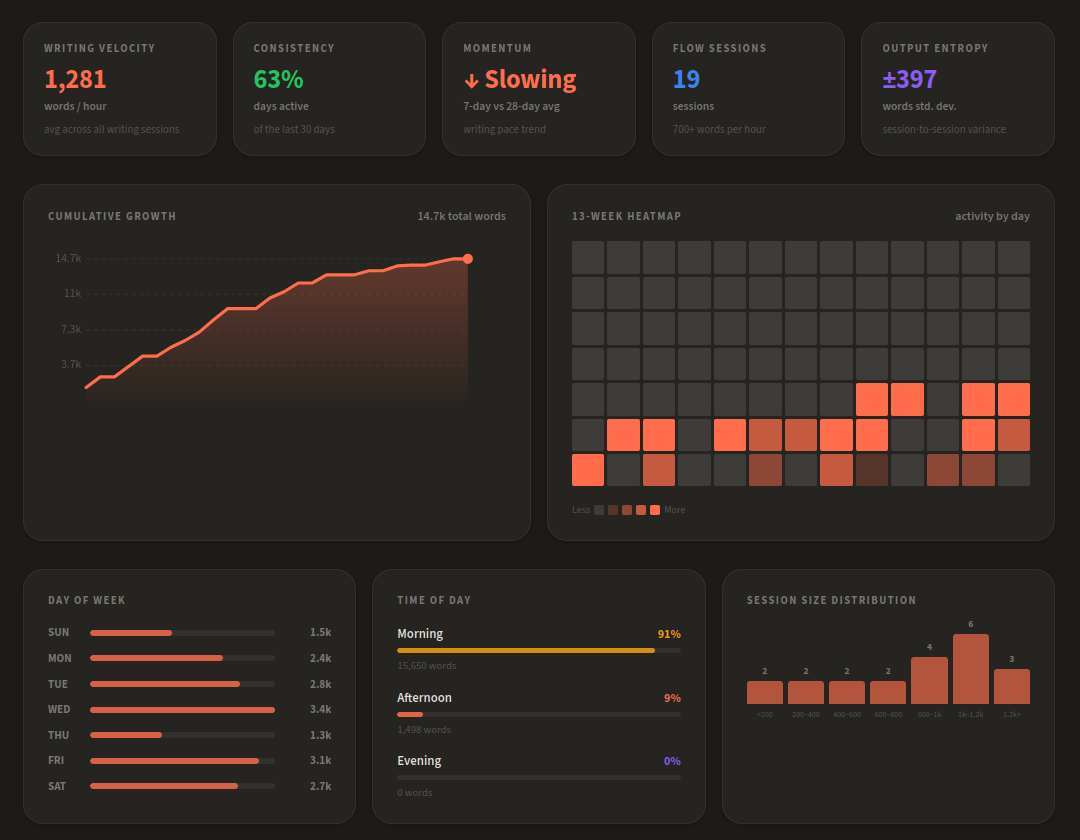This screenshot has height=840, width=1080.
Task: Select the 3.1k Friday value
Action: point(320,760)
